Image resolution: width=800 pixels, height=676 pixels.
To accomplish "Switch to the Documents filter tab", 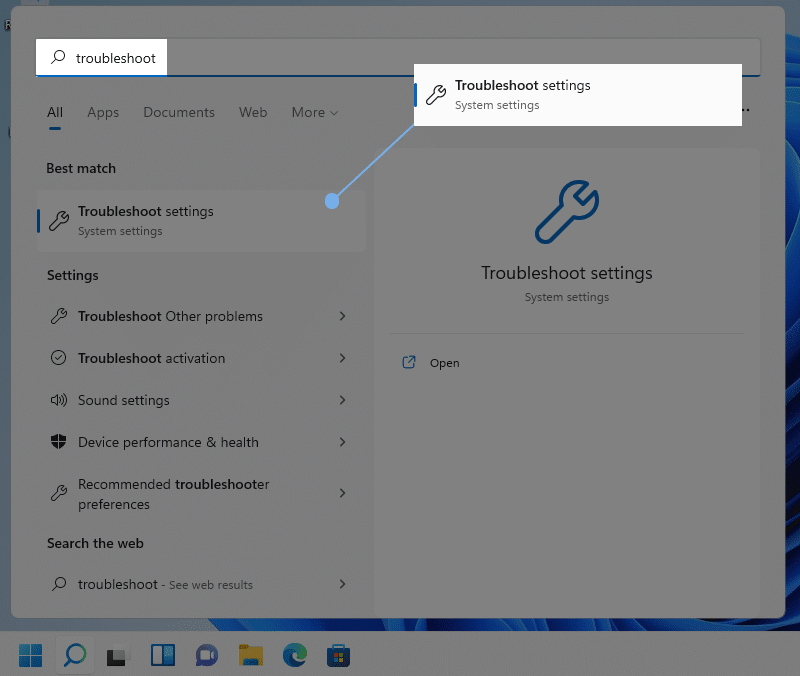I will tap(179, 112).
